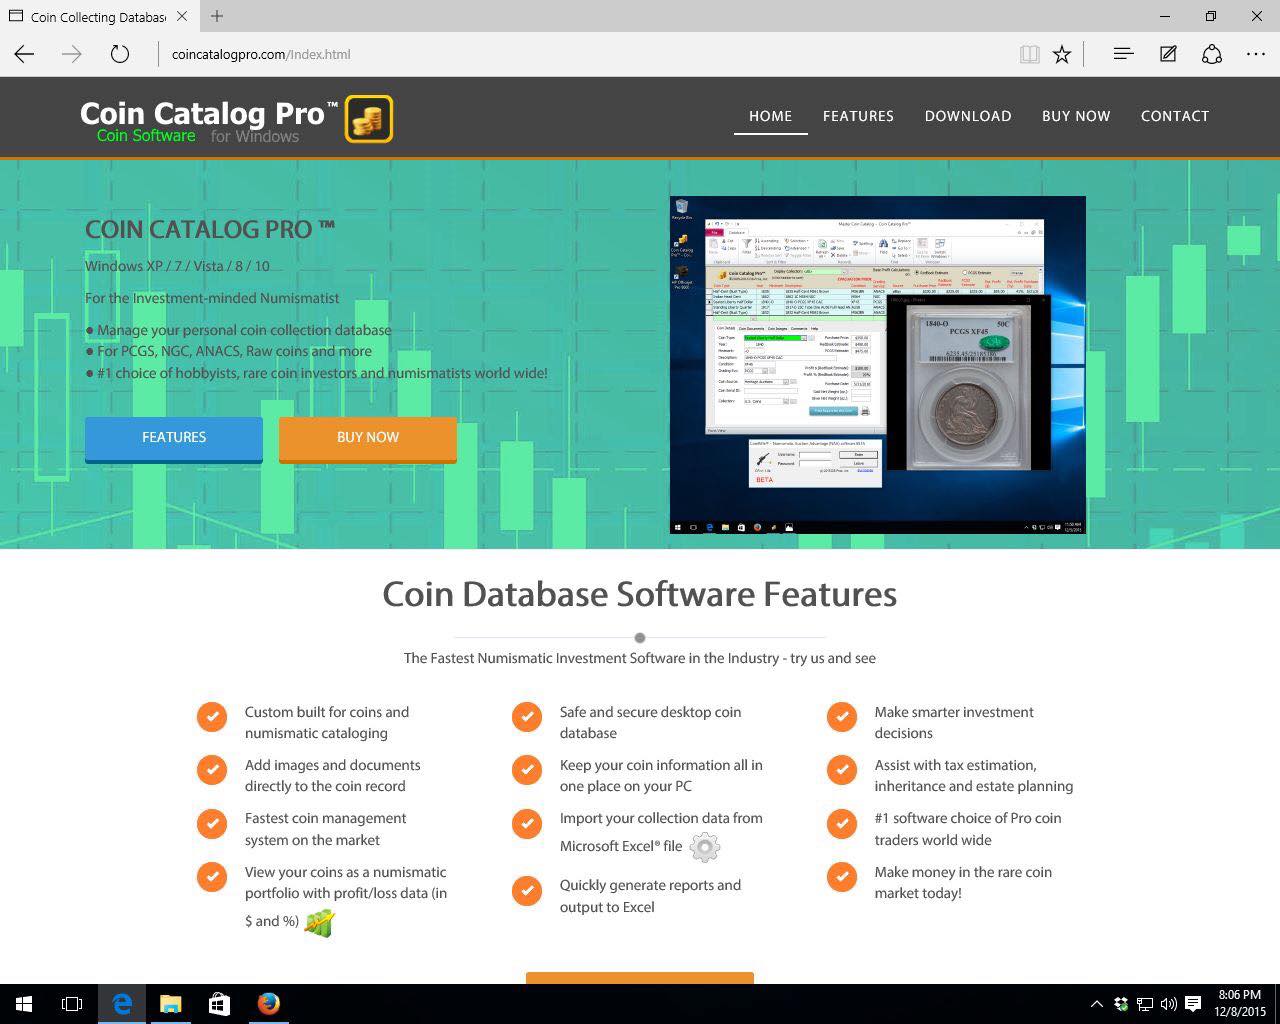1280x1024 pixels.
Task: Make a Web Note on this page
Action: [x=1168, y=54]
